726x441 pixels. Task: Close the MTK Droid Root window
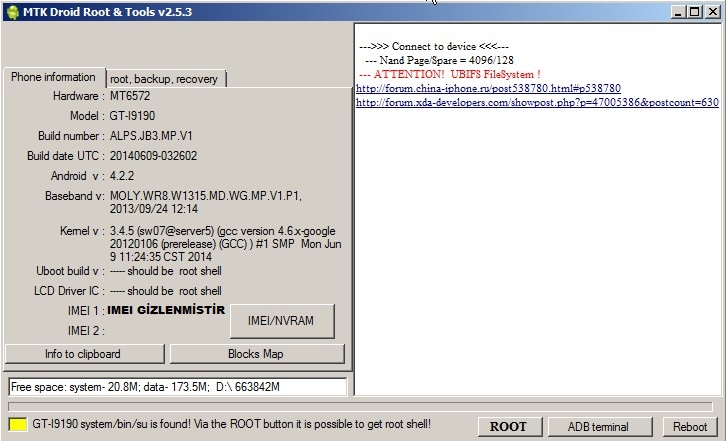[x=711, y=12]
